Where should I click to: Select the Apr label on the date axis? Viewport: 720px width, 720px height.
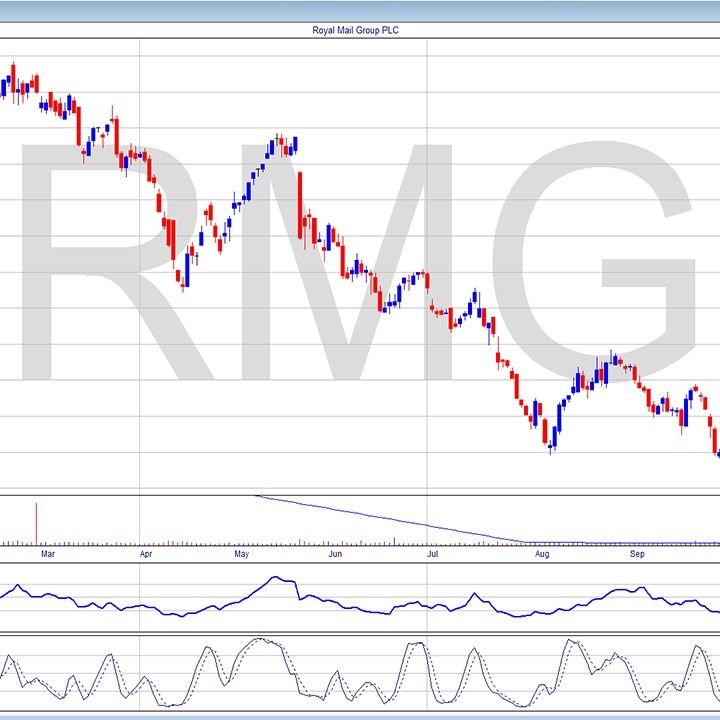146,552
